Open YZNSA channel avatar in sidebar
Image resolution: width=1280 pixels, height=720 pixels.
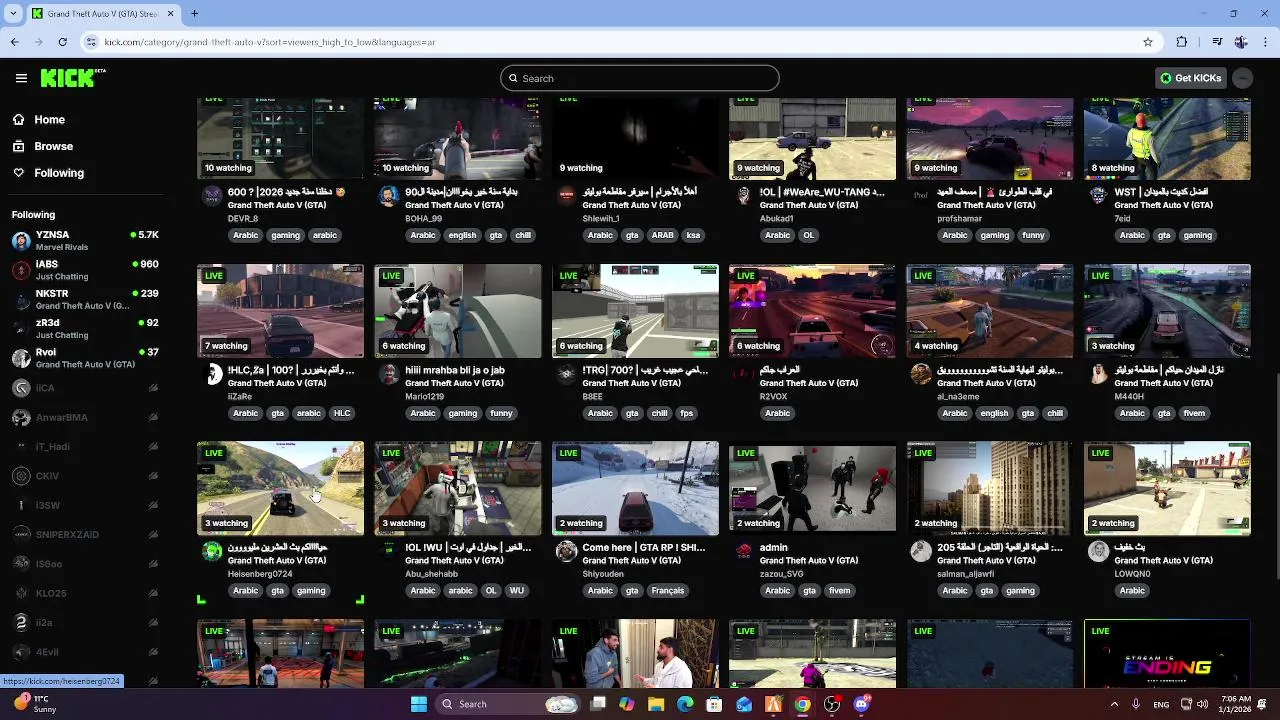coord(21,241)
